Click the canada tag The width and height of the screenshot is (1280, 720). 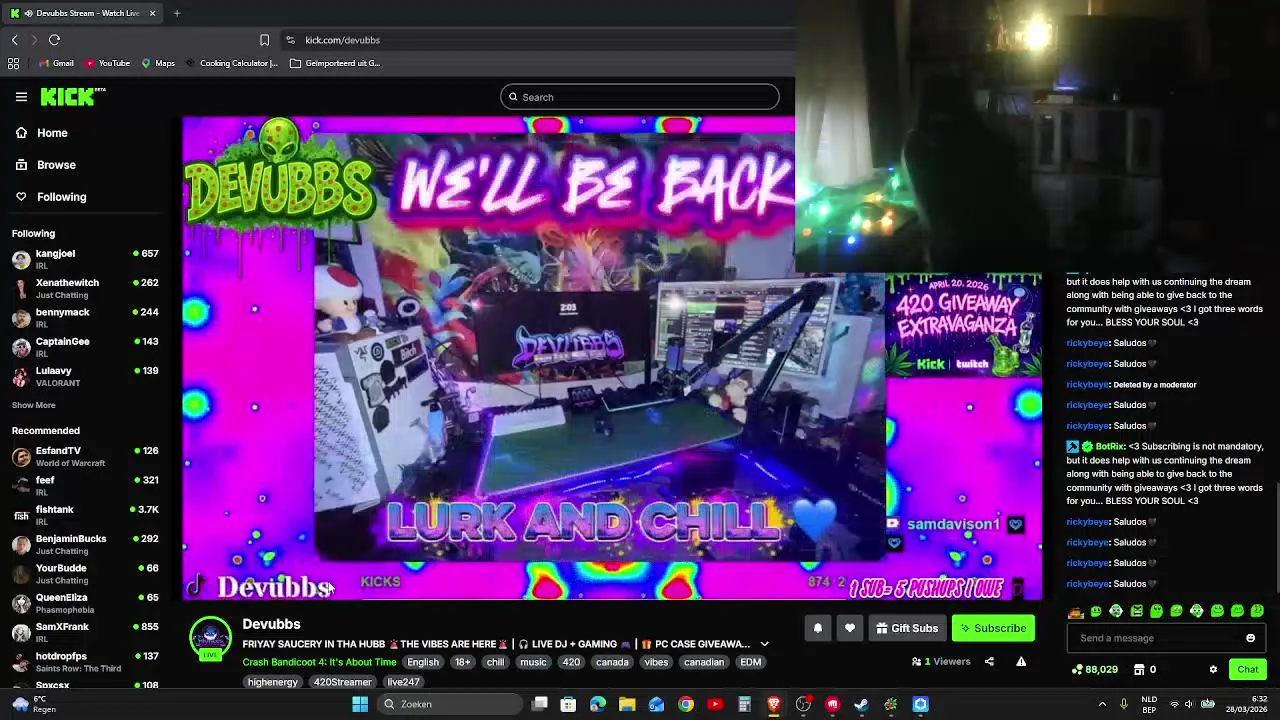click(x=612, y=662)
